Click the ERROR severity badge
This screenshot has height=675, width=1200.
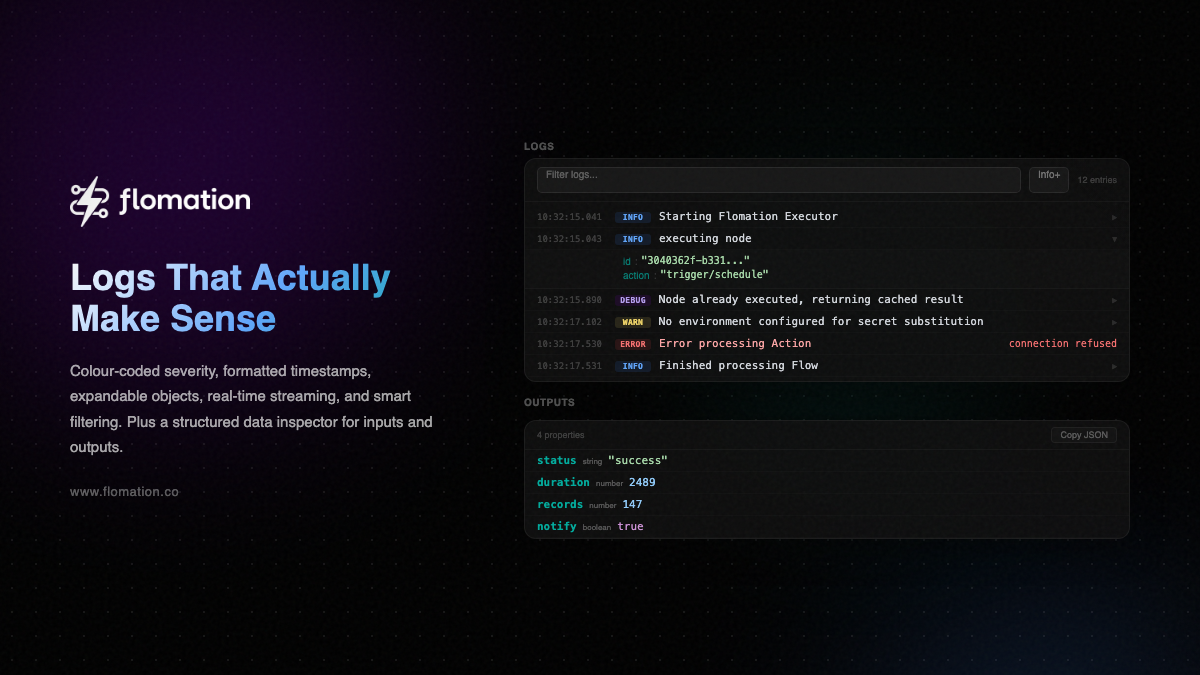tap(633, 344)
